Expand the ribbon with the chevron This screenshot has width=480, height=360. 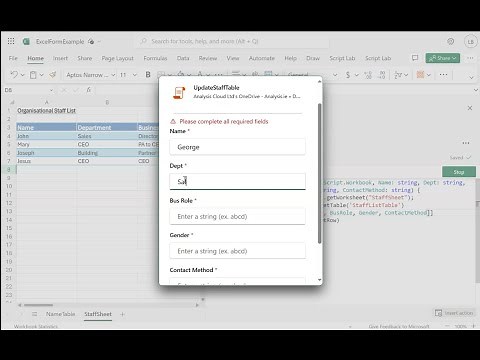point(471,77)
